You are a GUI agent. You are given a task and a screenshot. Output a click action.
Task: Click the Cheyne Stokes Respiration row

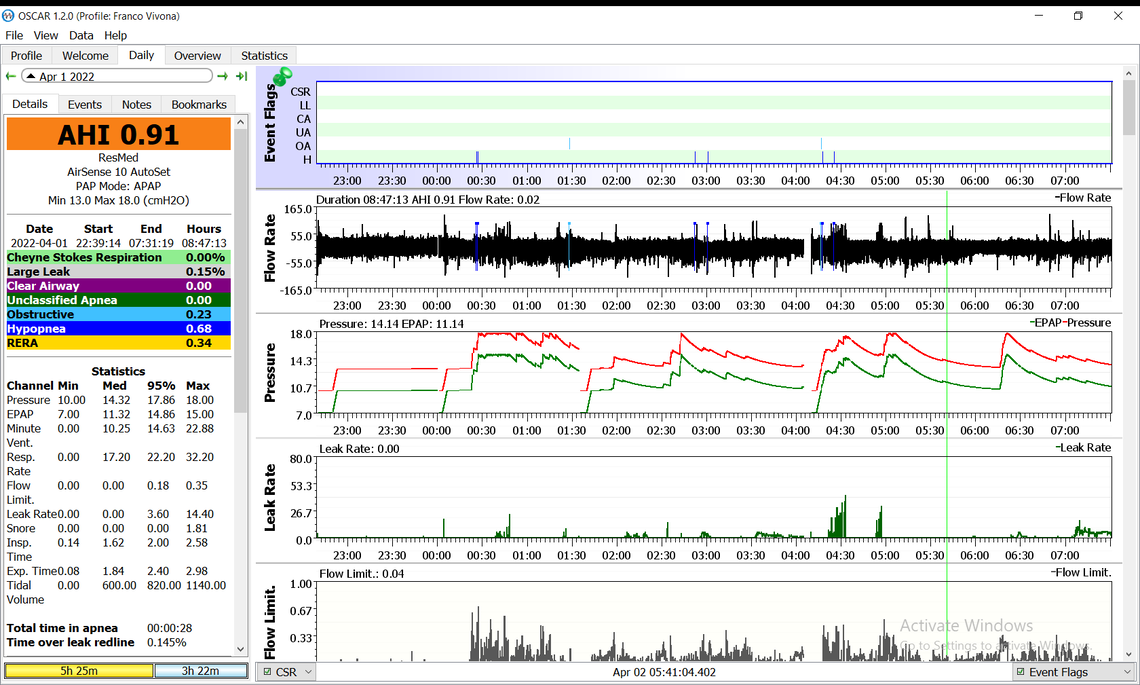point(119,257)
